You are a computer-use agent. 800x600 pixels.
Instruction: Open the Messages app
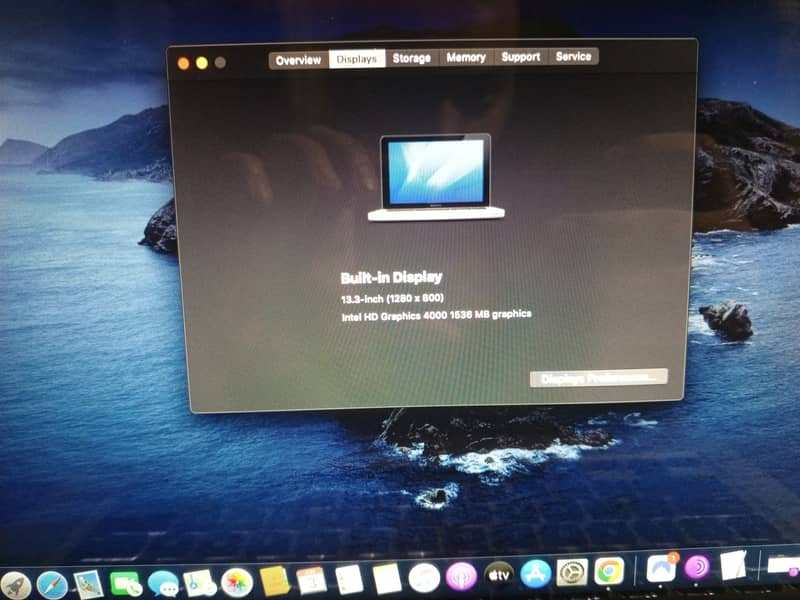coord(163,583)
